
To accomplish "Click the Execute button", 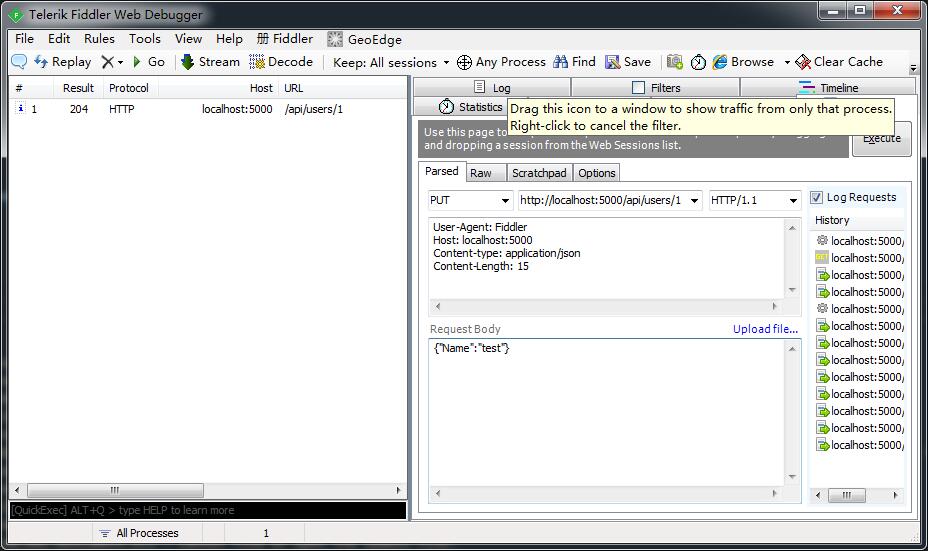I will (881, 138).
